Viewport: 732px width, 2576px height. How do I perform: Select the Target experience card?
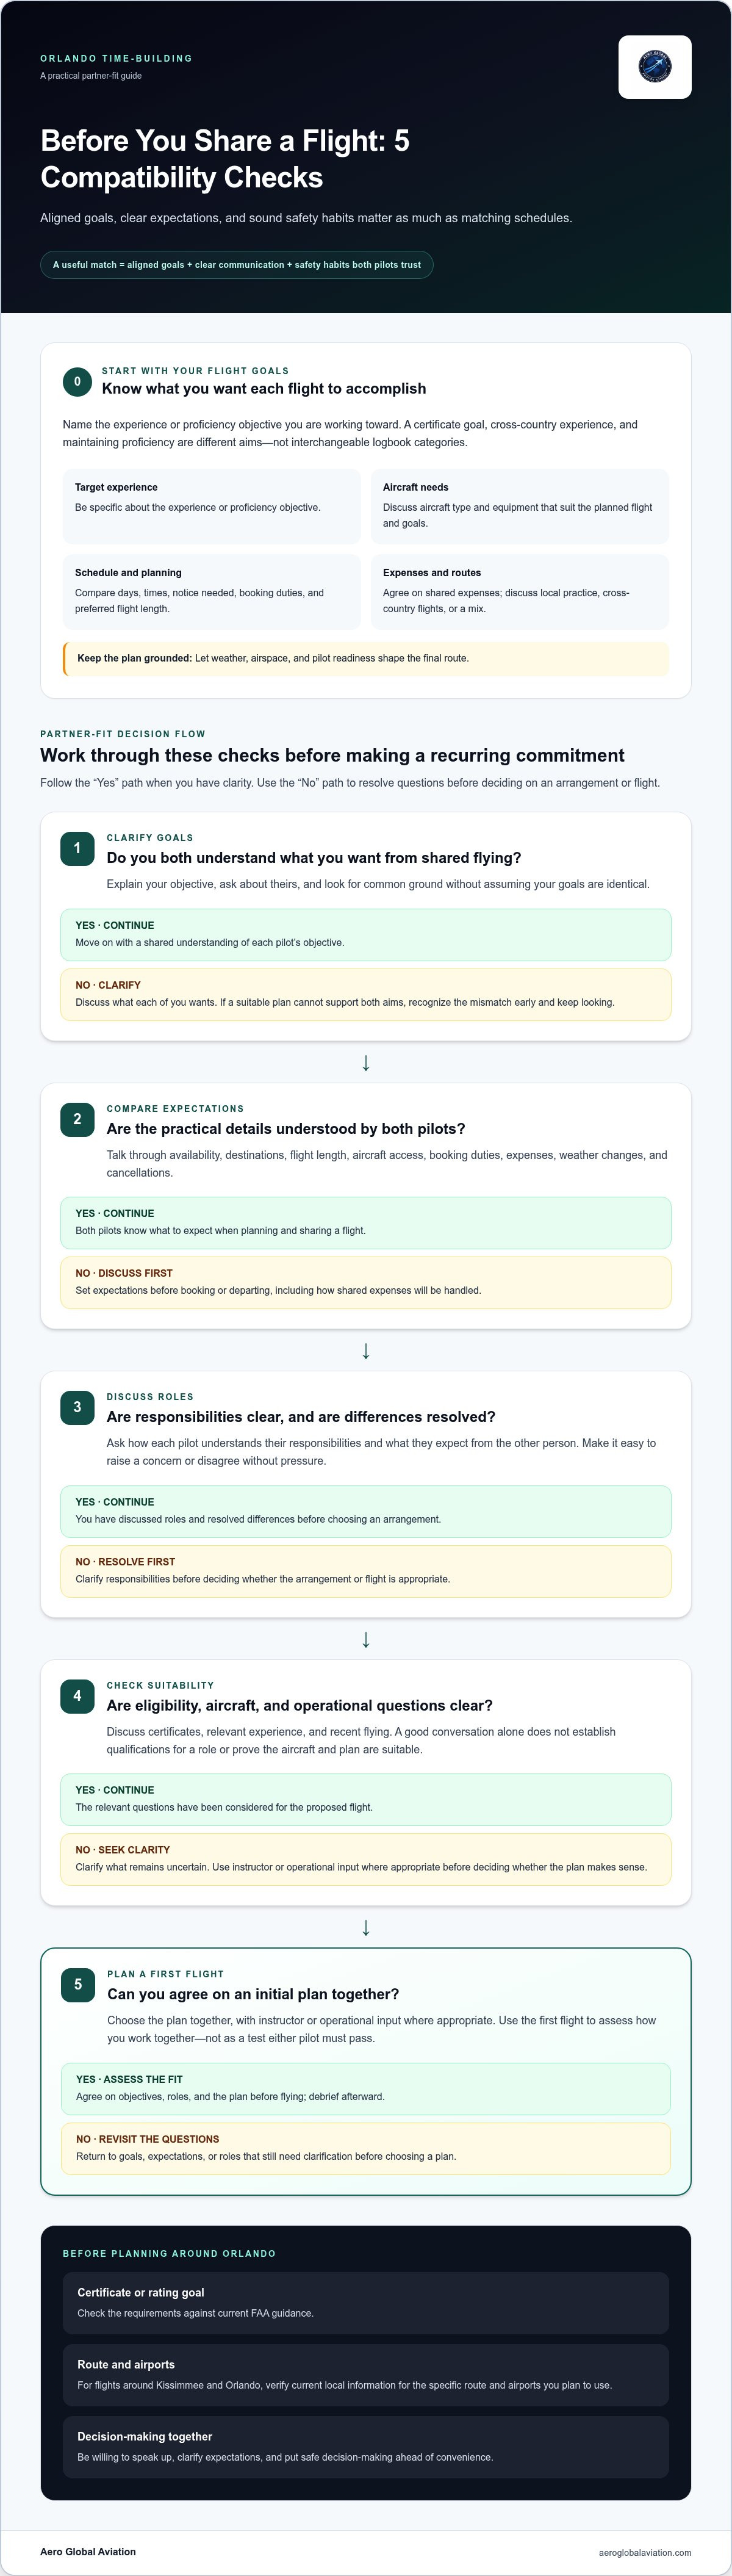[212, 506]
